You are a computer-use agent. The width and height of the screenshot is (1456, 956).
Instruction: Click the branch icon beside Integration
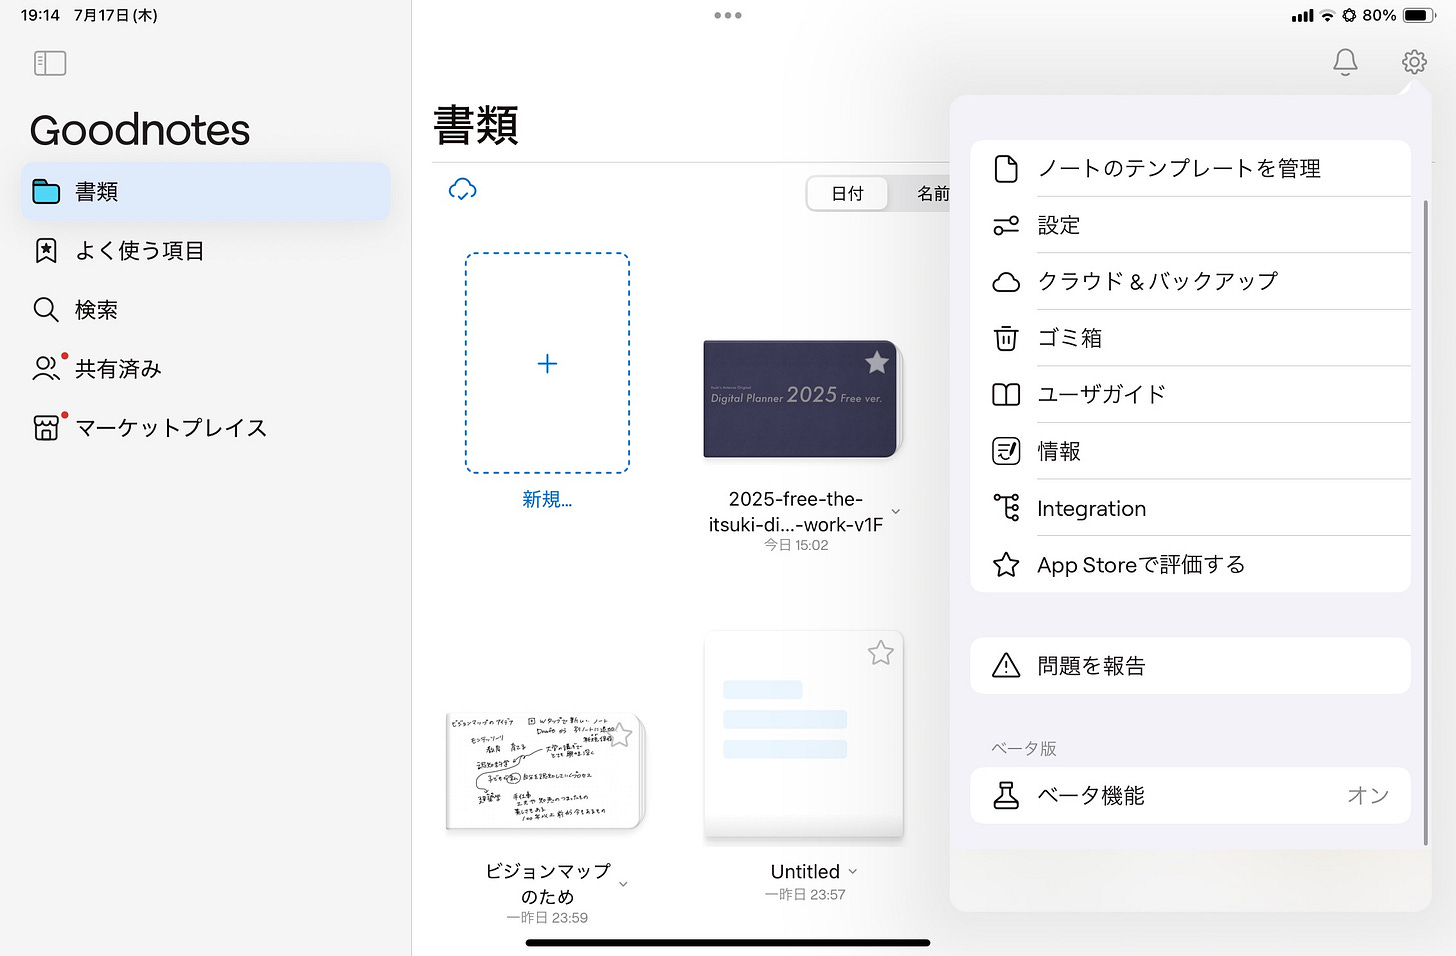[x=1006, y=507]
